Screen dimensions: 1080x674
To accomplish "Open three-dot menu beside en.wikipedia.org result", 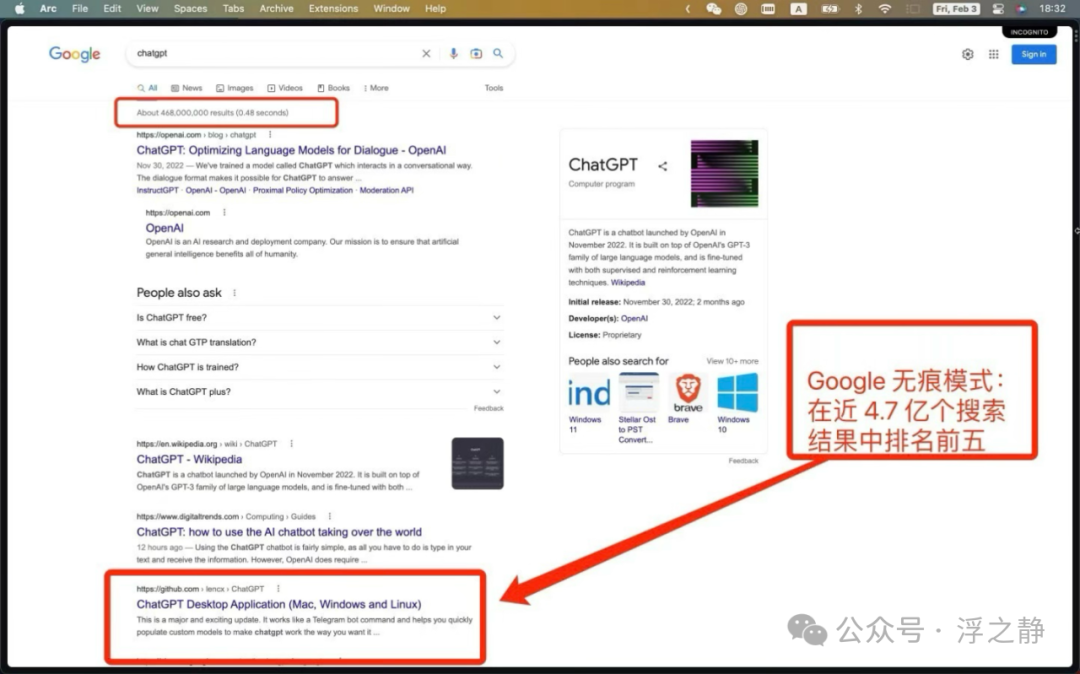I will tap(291, 444).
